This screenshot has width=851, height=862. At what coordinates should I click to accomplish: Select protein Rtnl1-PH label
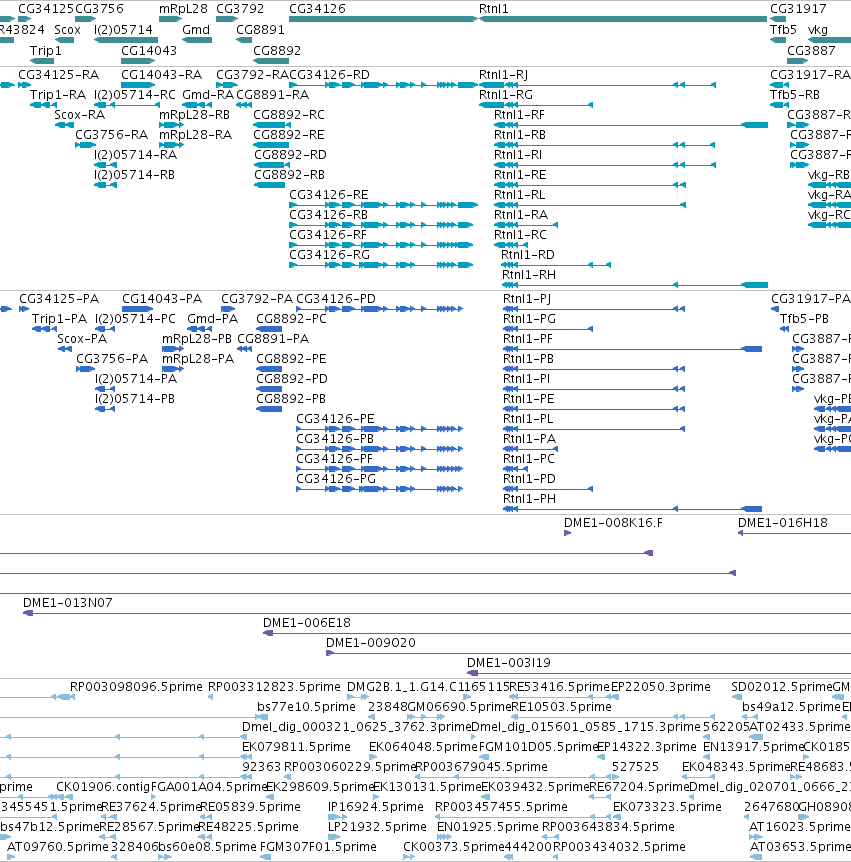529,499
